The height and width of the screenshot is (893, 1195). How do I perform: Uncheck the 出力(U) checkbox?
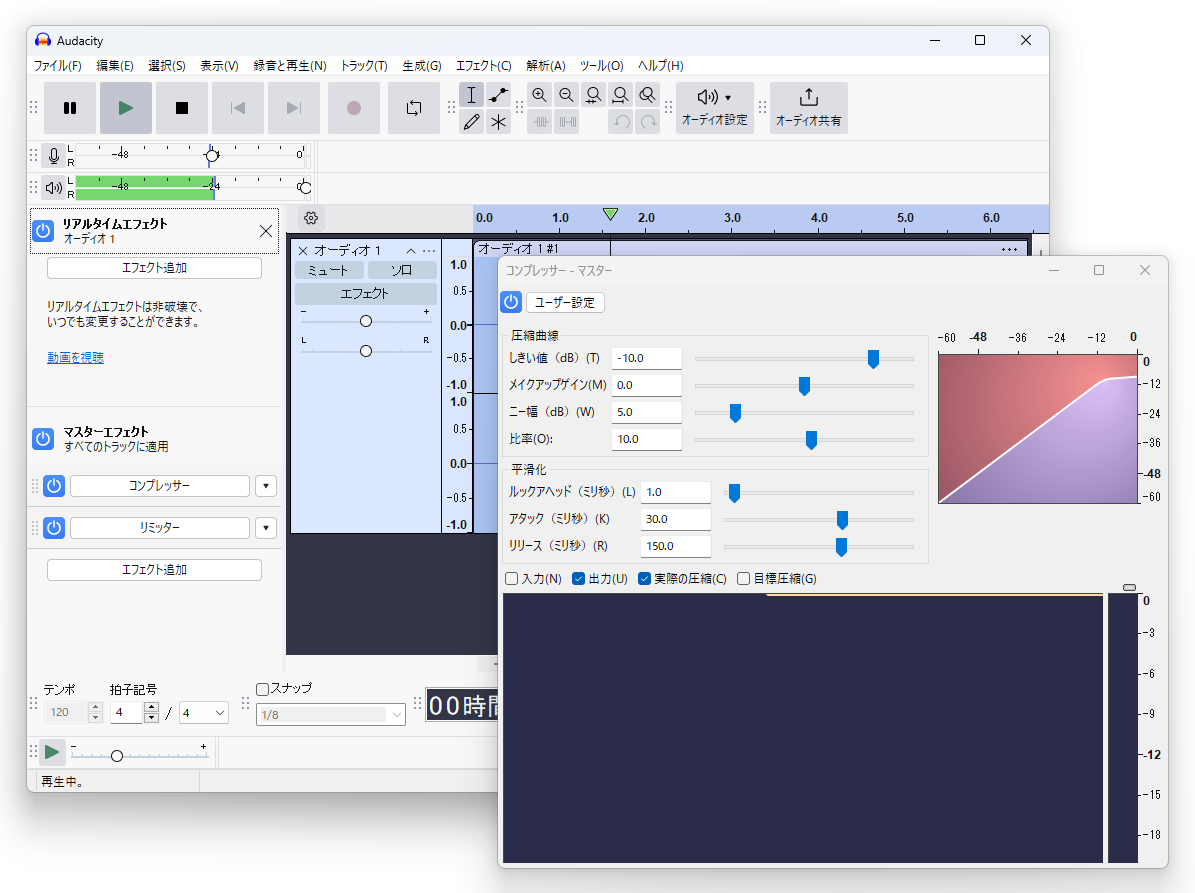pyautogui.click(x=578, y=579)
